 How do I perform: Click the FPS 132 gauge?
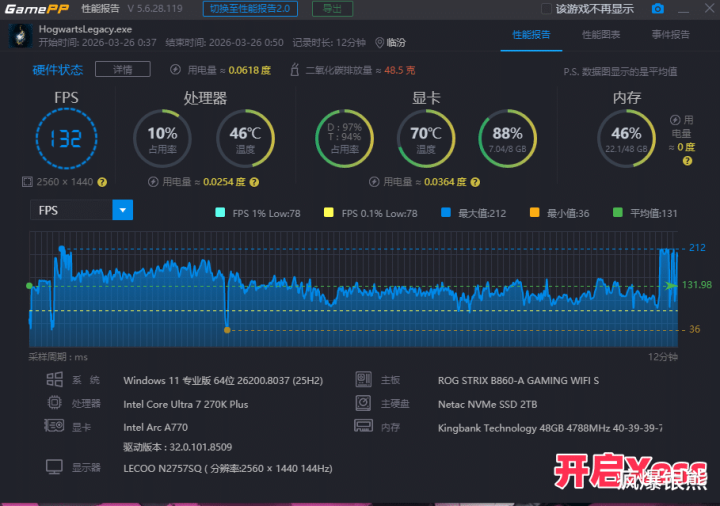[67, 138]
